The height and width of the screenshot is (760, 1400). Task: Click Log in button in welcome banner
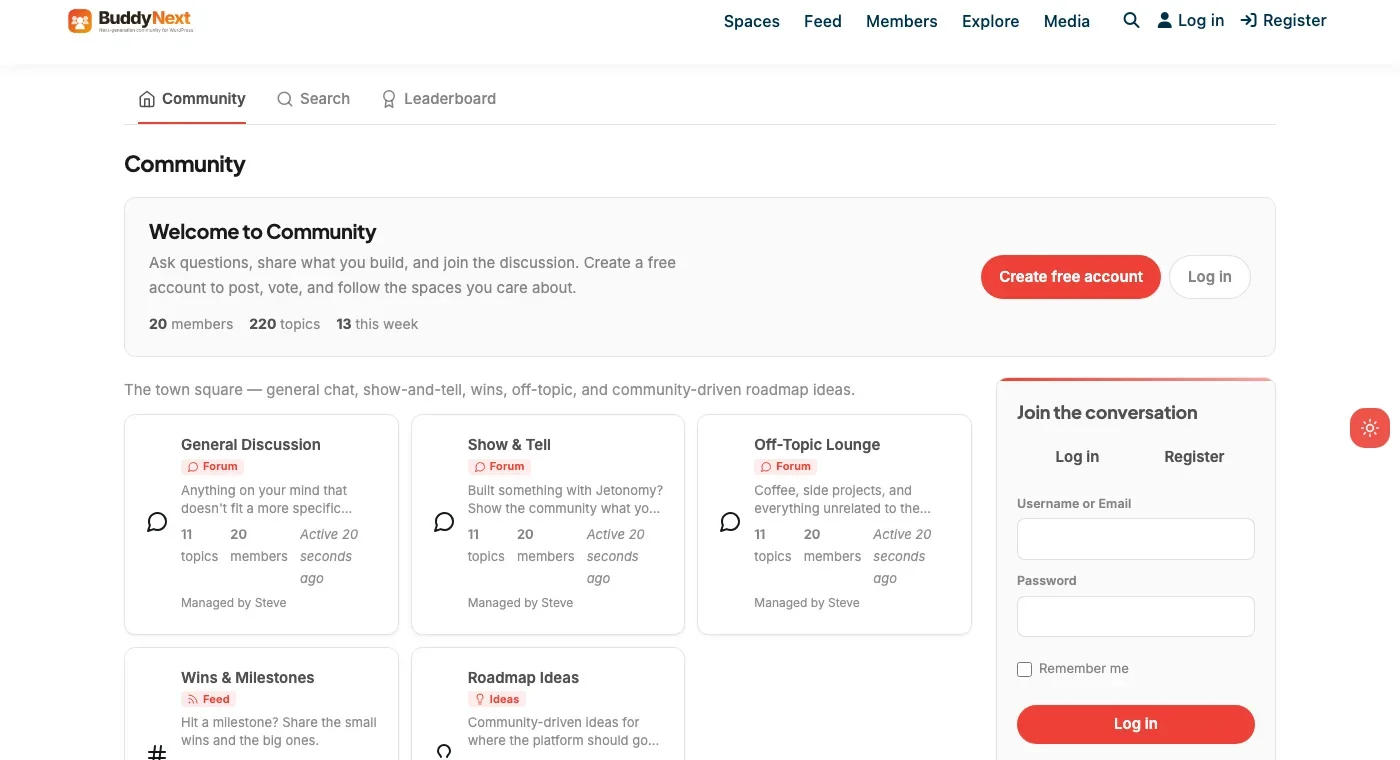1210,277
